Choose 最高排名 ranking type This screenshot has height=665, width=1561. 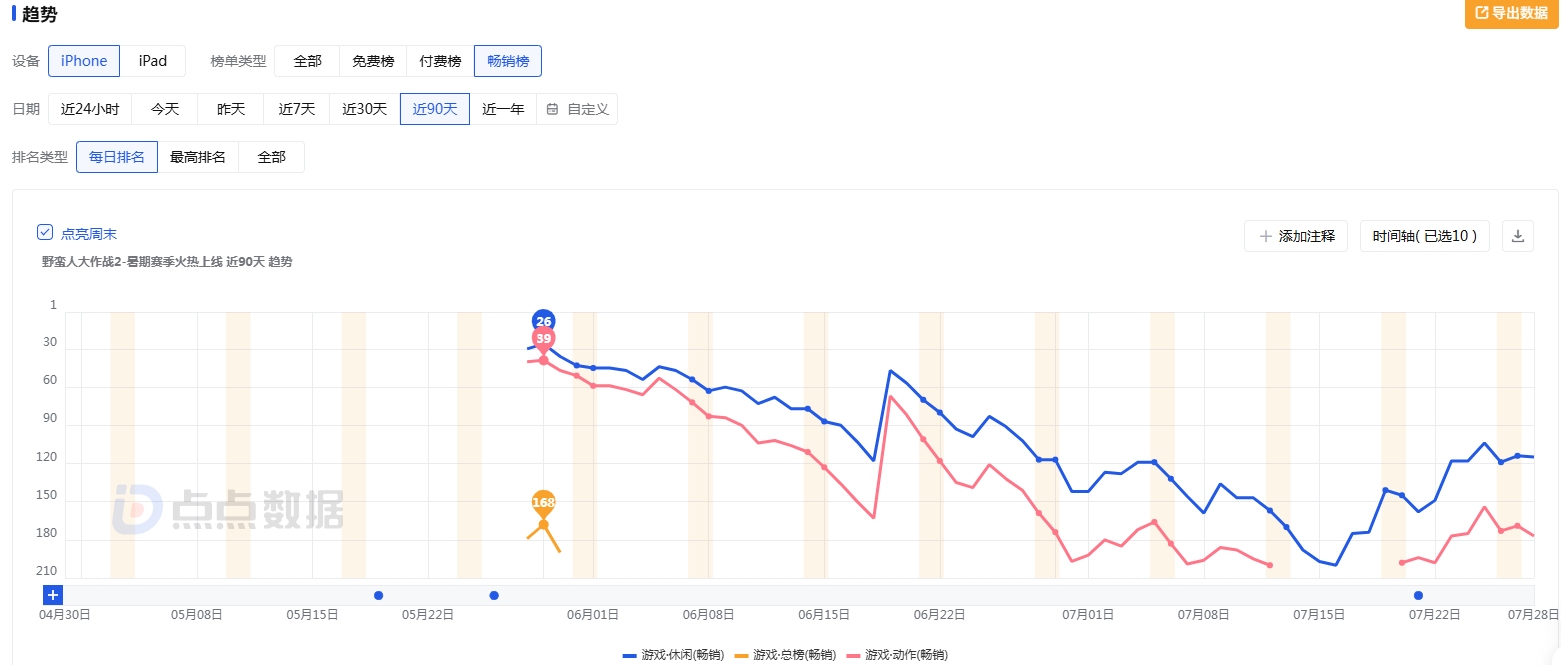pyautogui.click(x=198, y=157)
